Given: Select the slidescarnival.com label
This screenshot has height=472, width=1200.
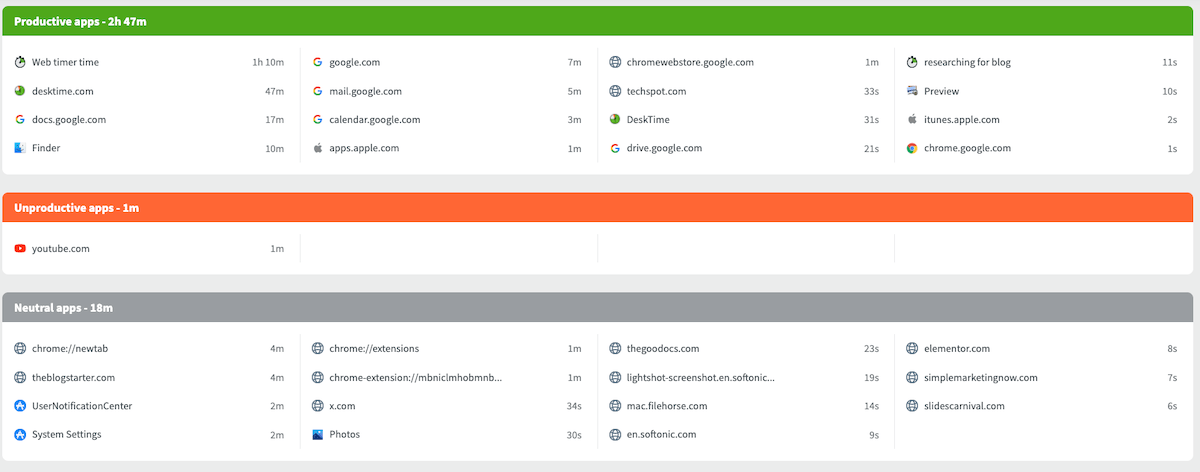Looking at the screenshot, I should [x=964, y=406].
